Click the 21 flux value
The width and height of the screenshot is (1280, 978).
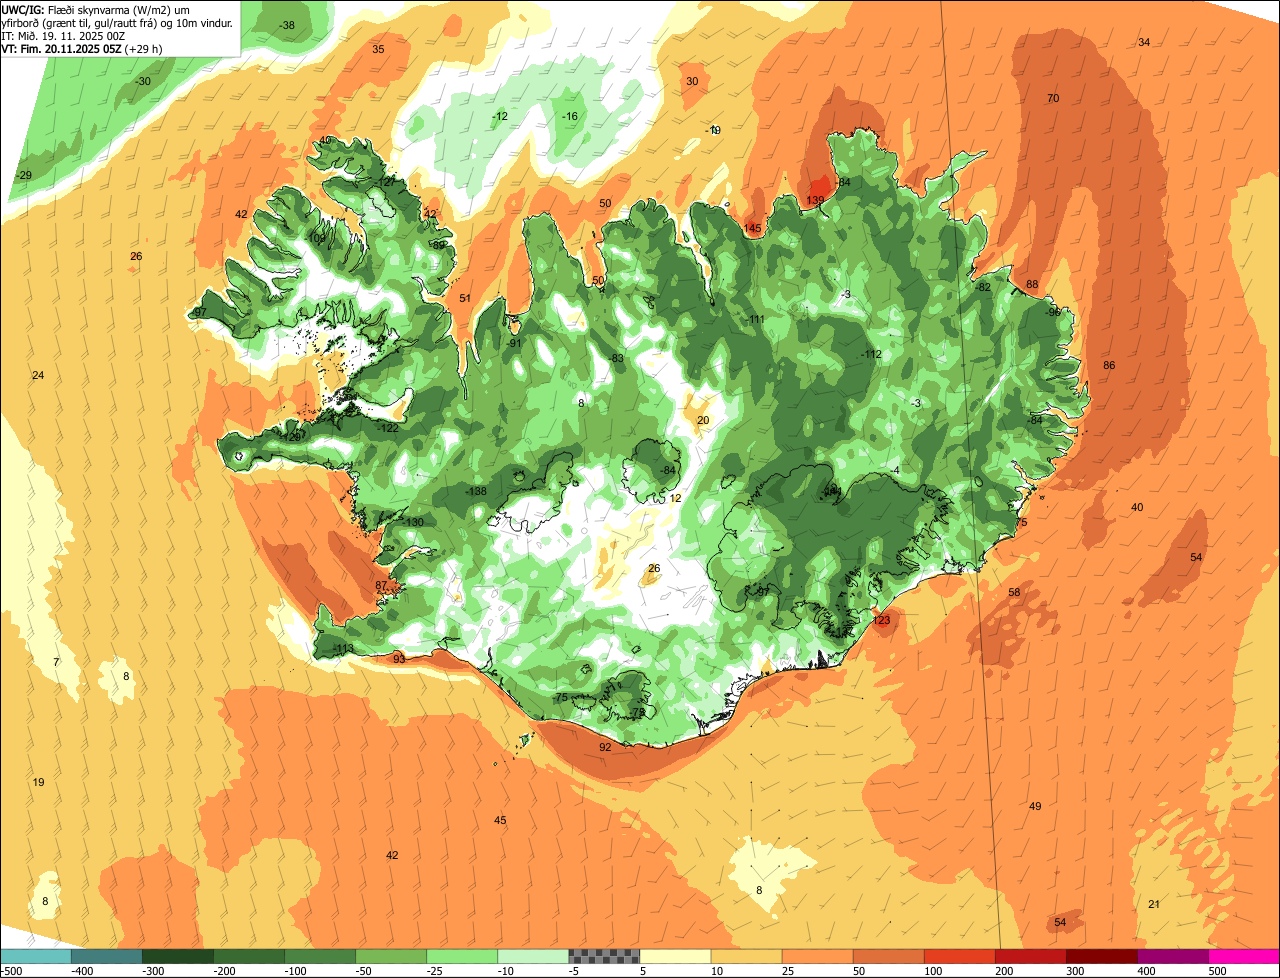pyautogui.click(x=1154, y=904)
